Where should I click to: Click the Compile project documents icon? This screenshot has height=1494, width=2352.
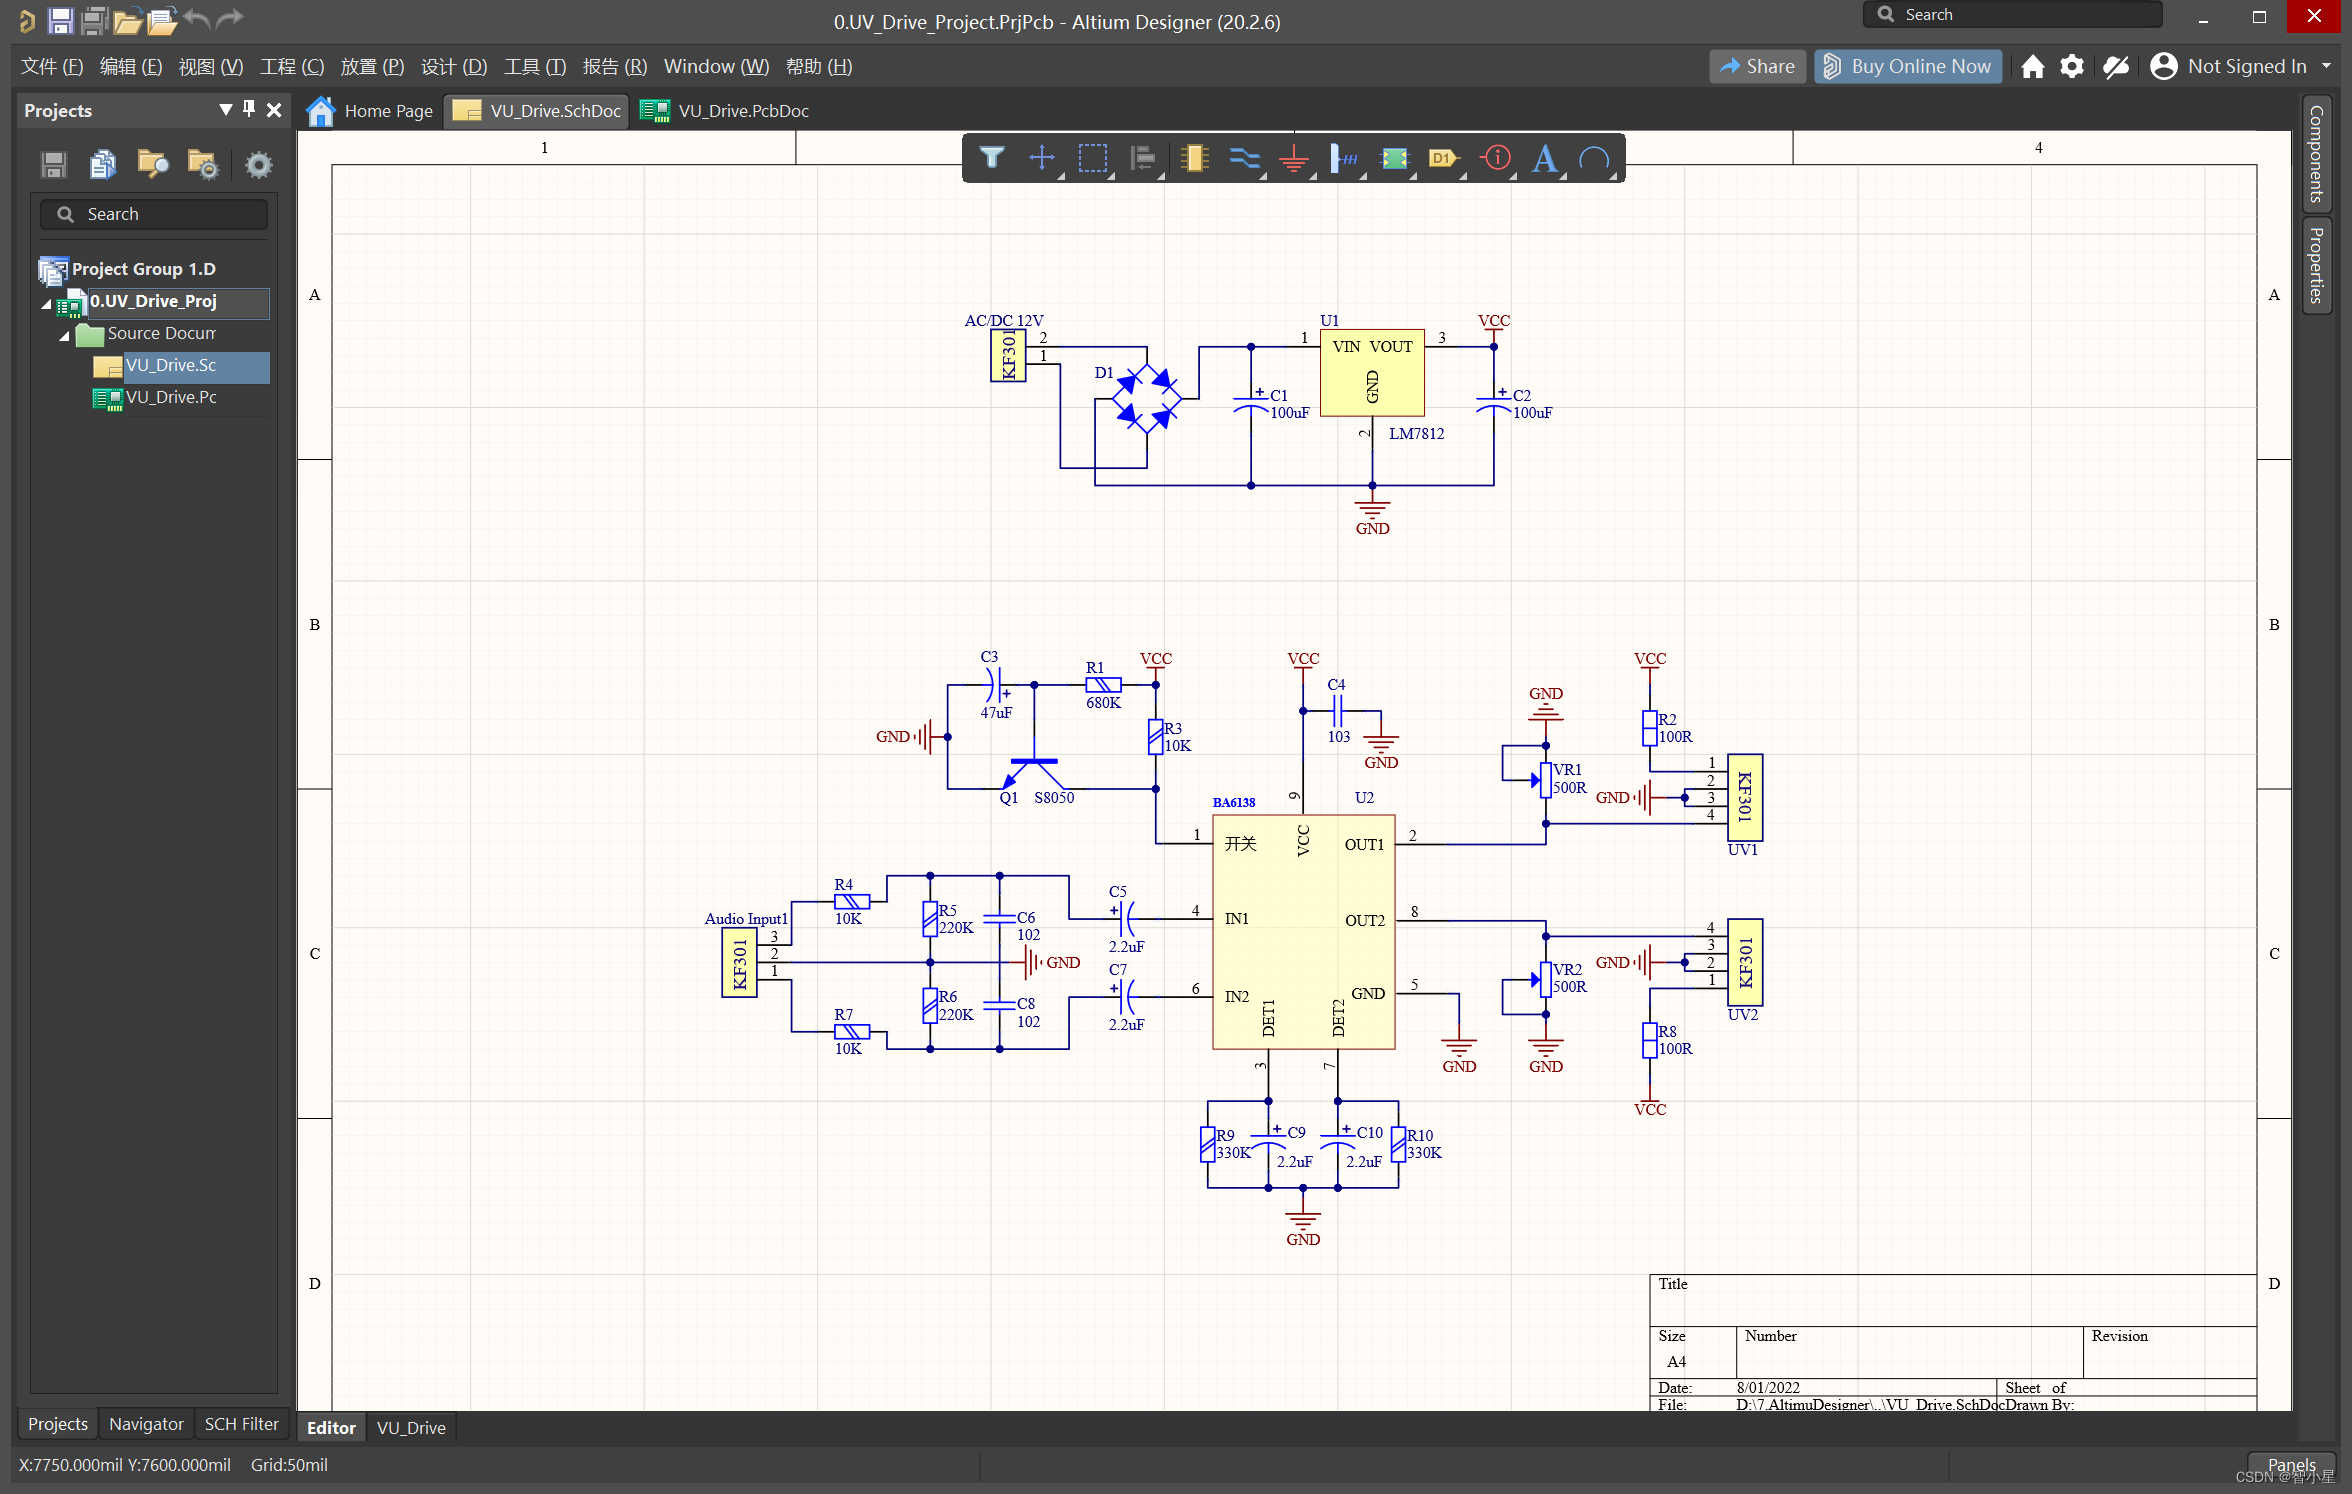point(103,164)
